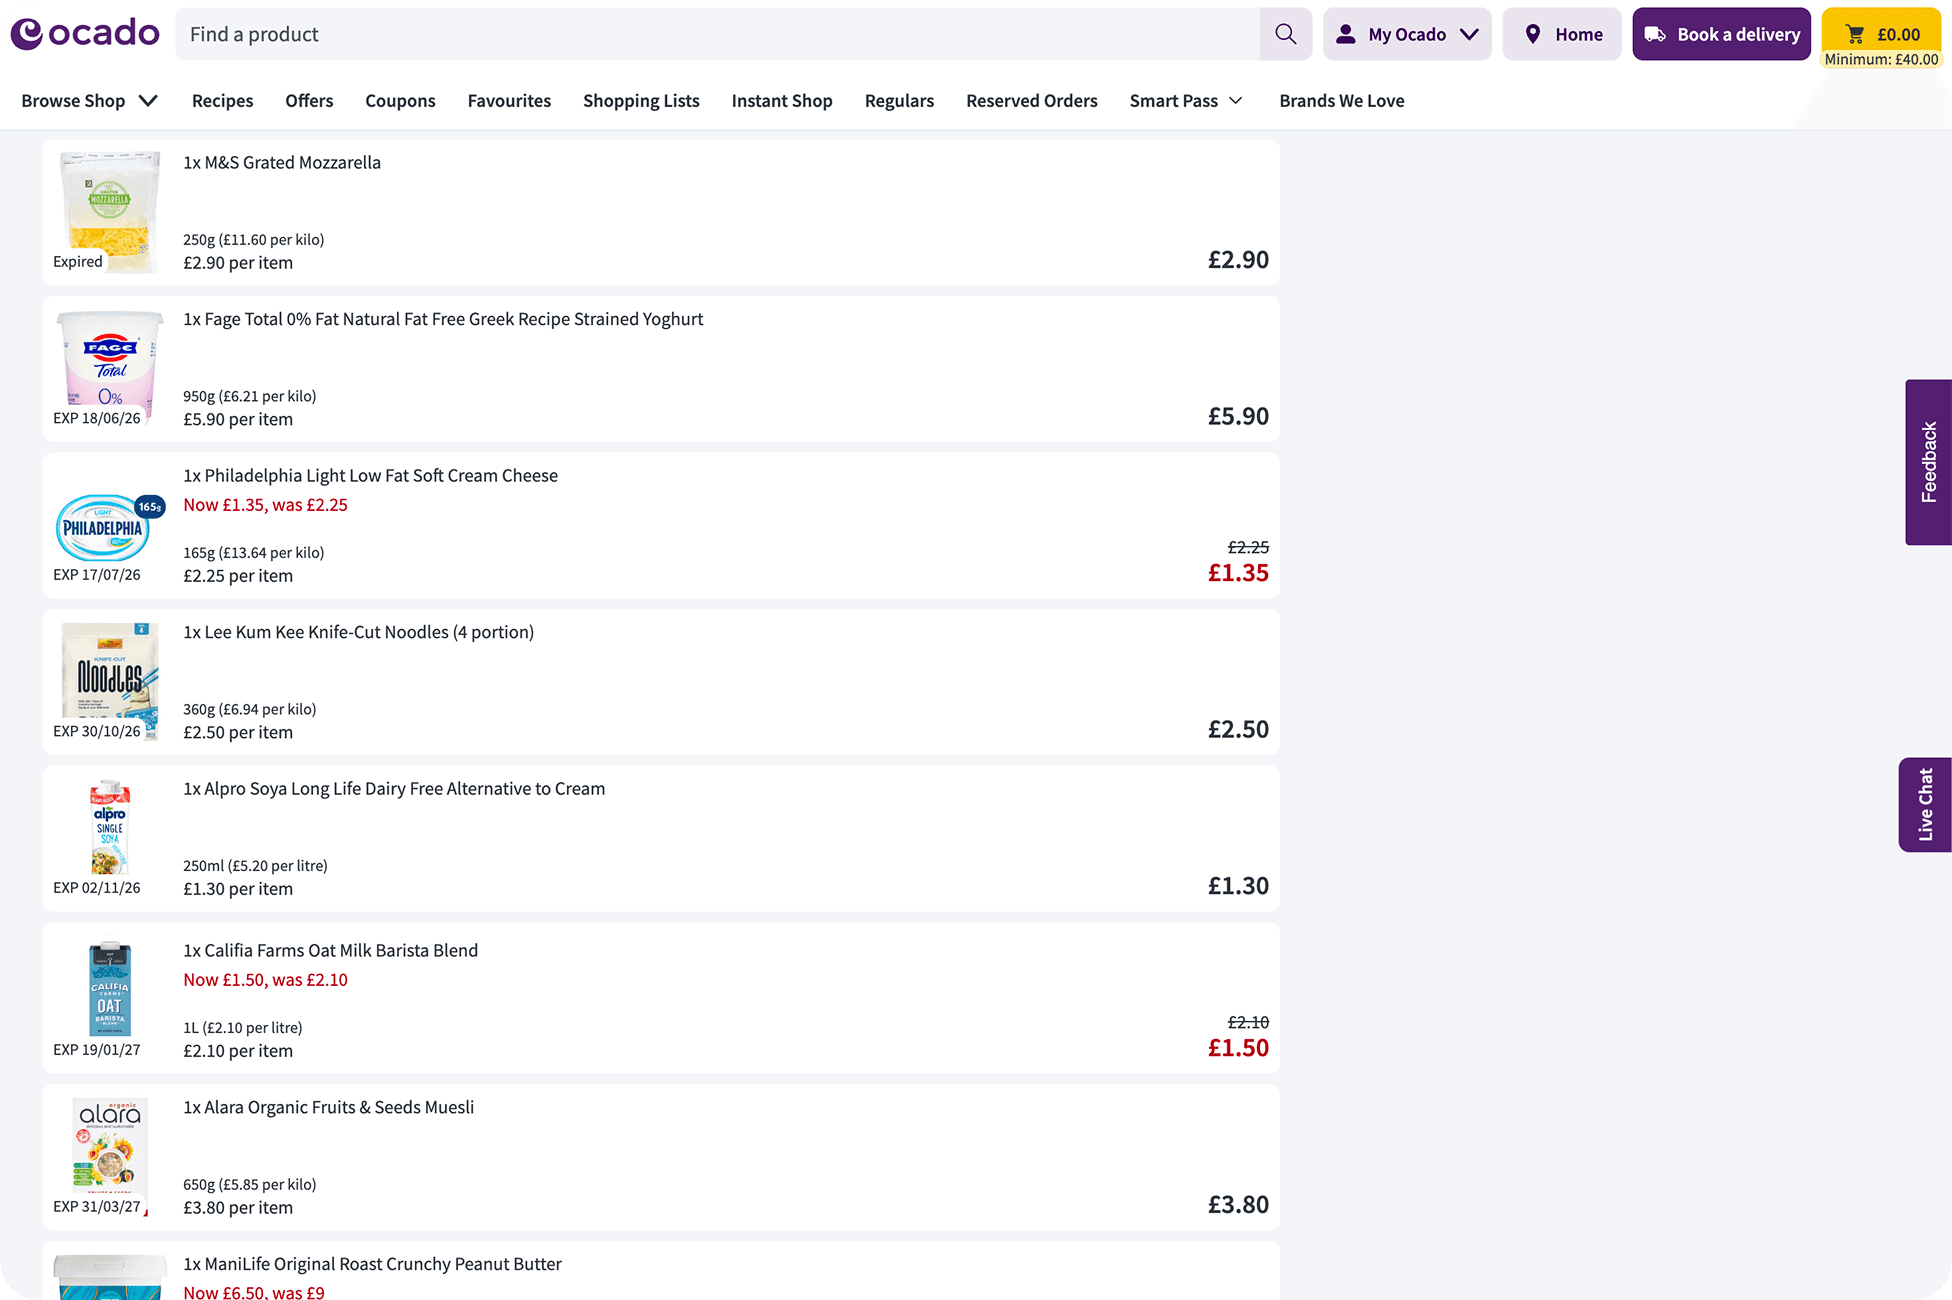This screenshot has width=1952, height=1300.
Task: Click the My Ocado person icon
Action: (x=1346, y=34)
